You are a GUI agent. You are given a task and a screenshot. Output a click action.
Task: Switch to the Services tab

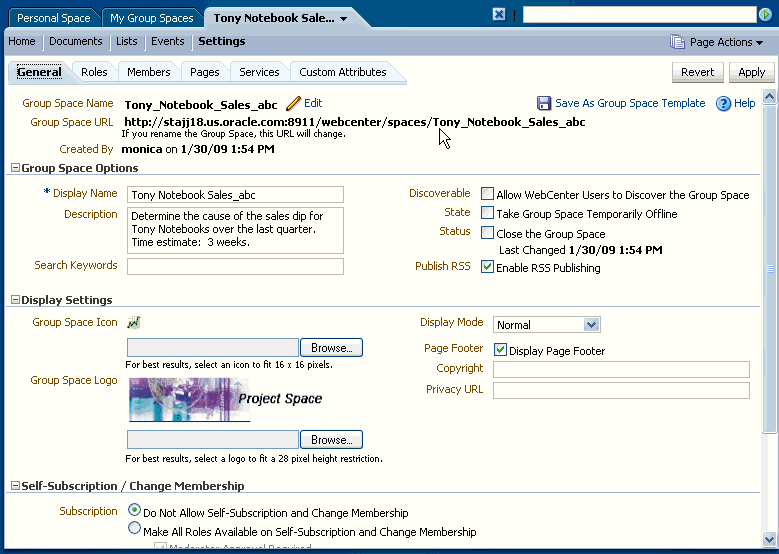pos(259,72)
